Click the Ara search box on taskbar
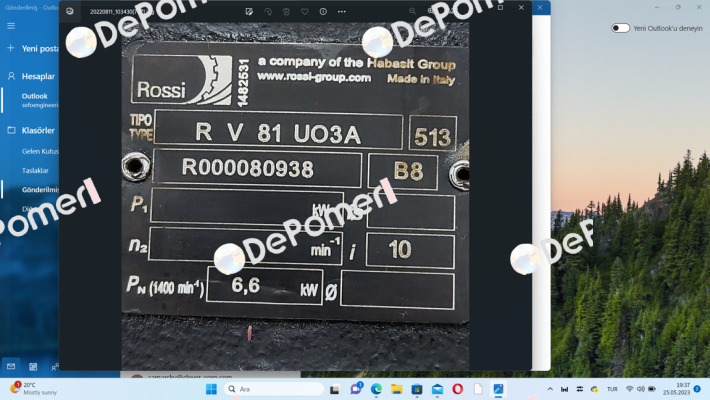The height and width of the screenshot is (400, 710). coord(274,389)
